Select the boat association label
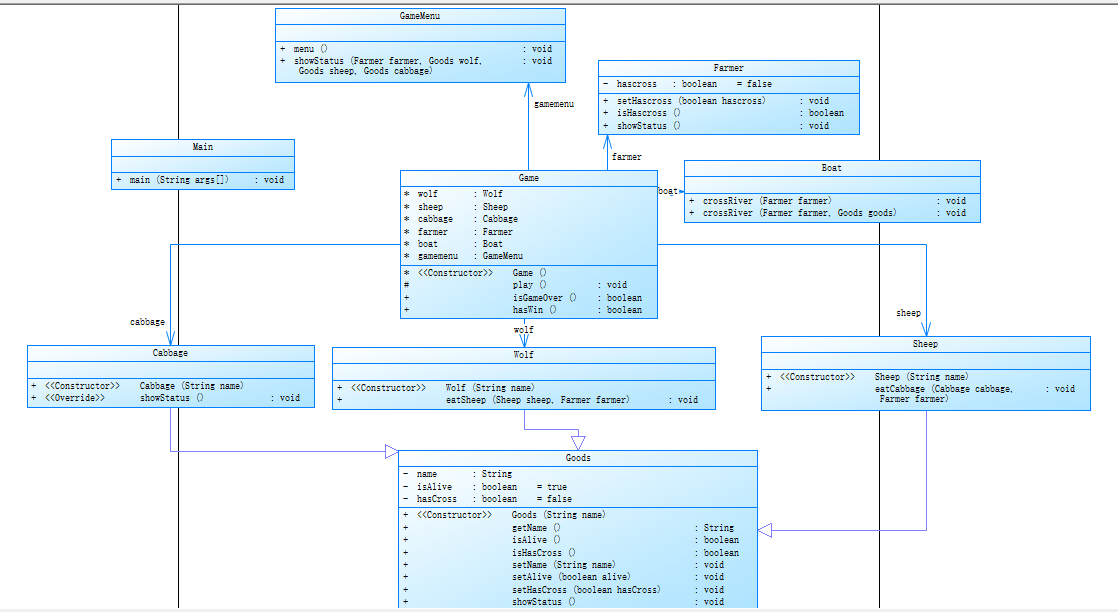The image size is (1118, 612). point(668,191)
